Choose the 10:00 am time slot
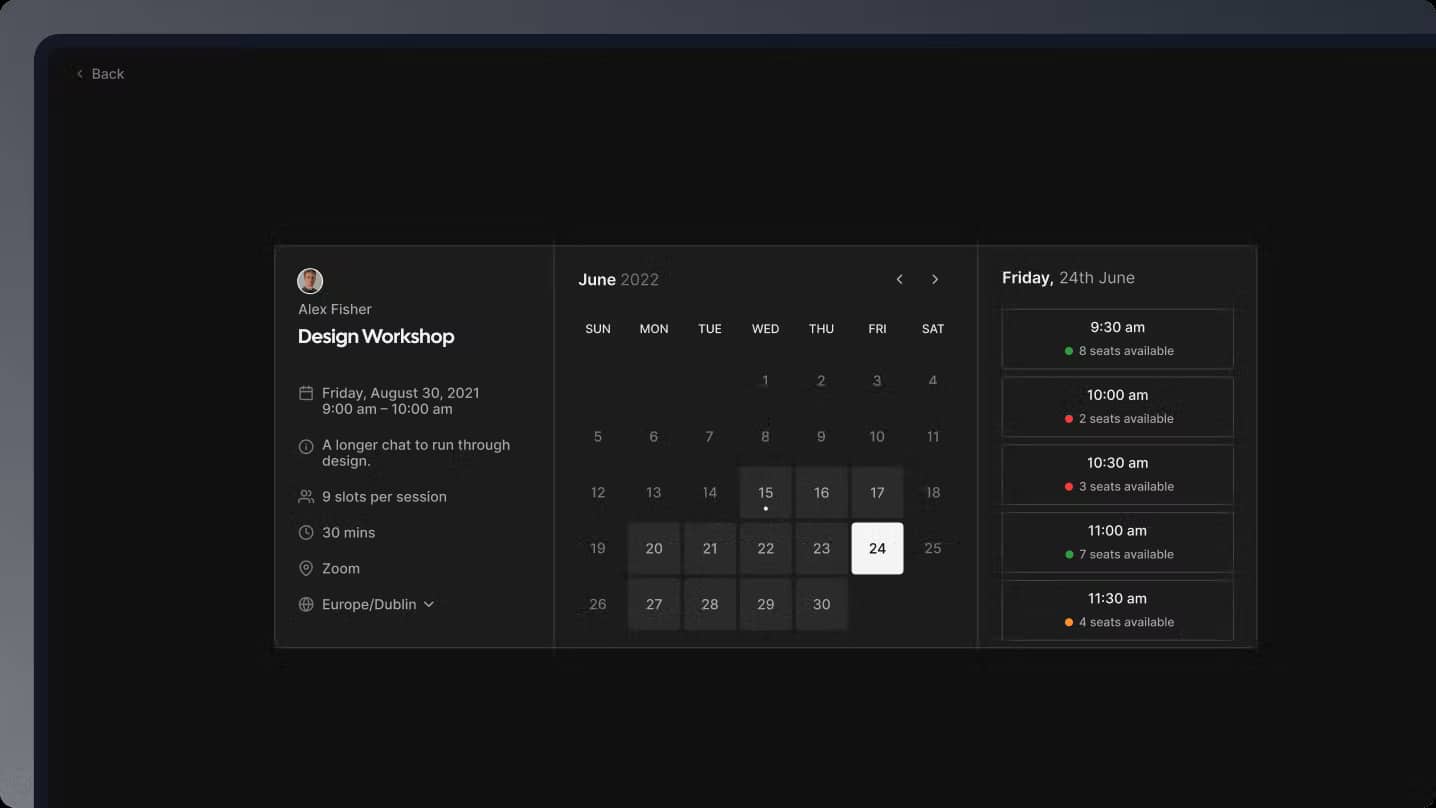The height and width of the screenshot is (808, 1436). (1117, 406)
